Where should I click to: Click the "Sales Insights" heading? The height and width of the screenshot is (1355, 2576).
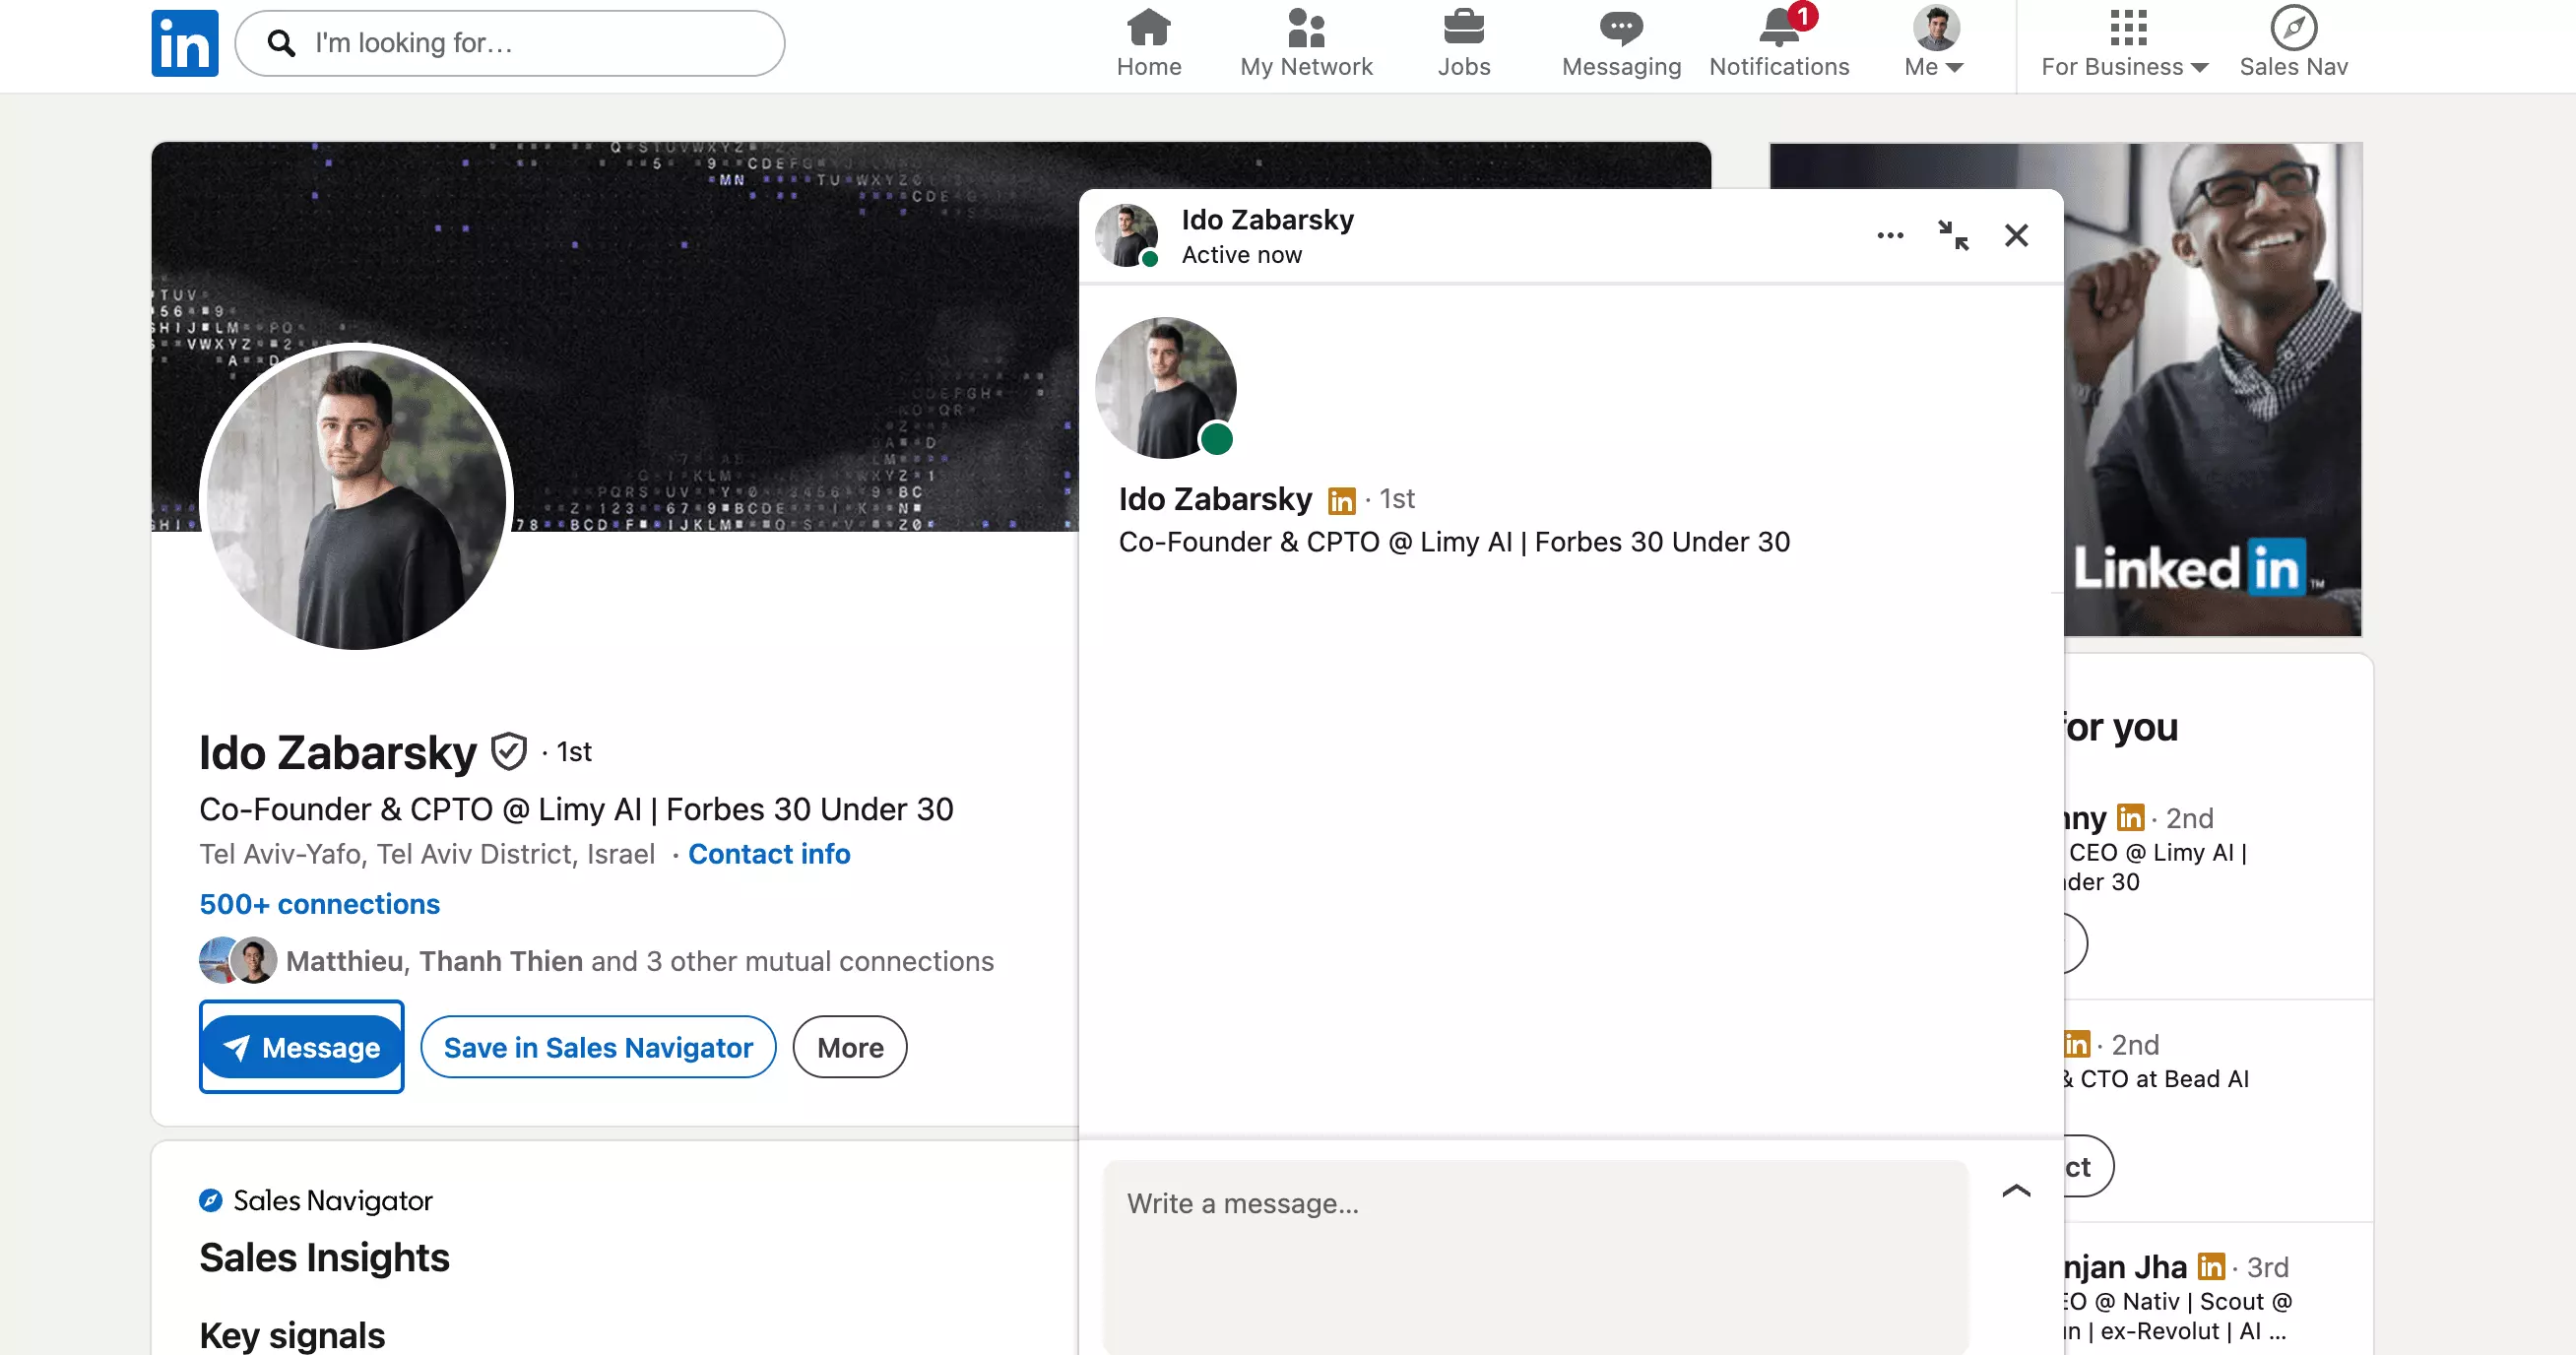point(324,1257)
